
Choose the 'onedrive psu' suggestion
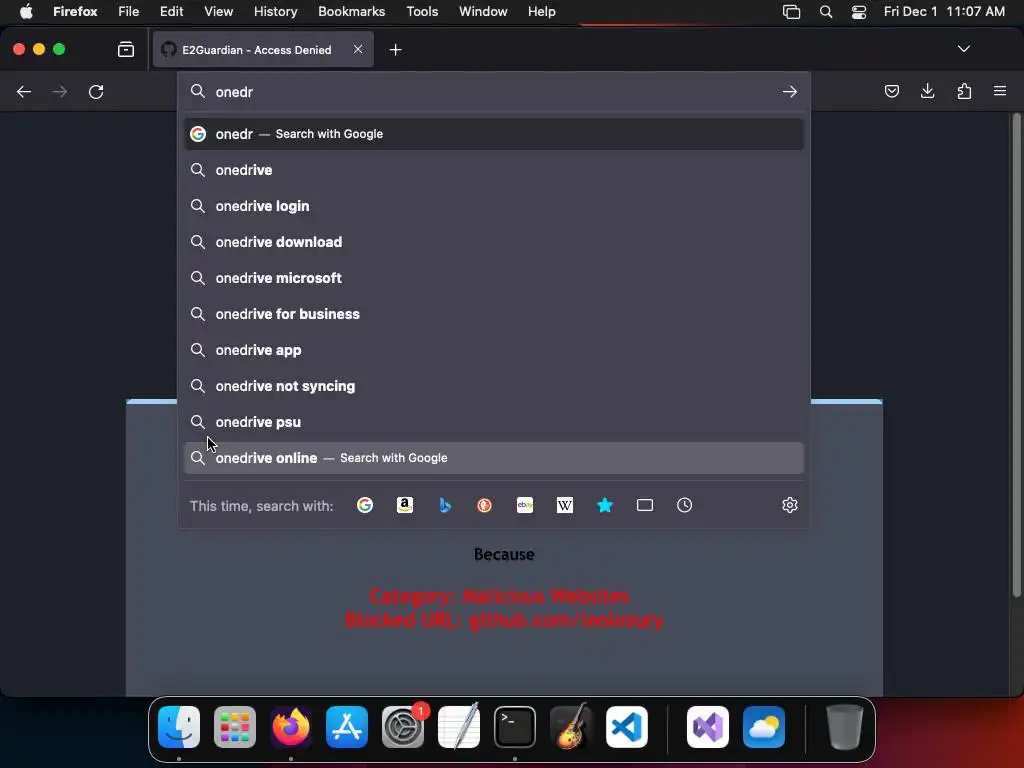point(494,422)
